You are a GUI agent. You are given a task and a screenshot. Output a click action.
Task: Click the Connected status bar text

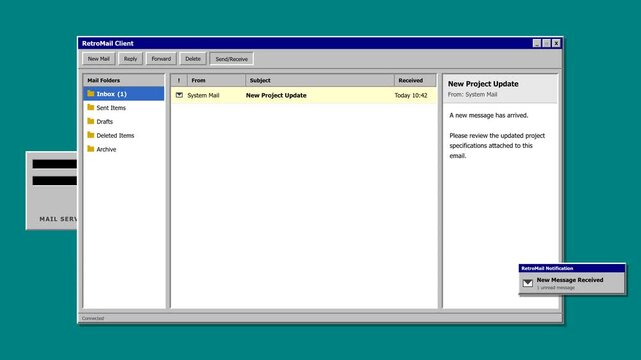(x=93, y=318)
